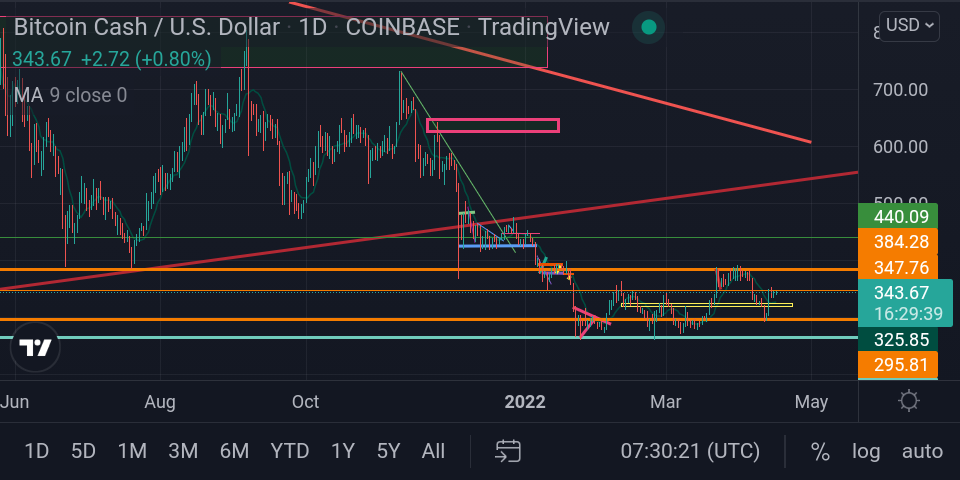This screenshot has width=960, height=480.
Task: Toggle log scale mode
Action: pos(866,452)
